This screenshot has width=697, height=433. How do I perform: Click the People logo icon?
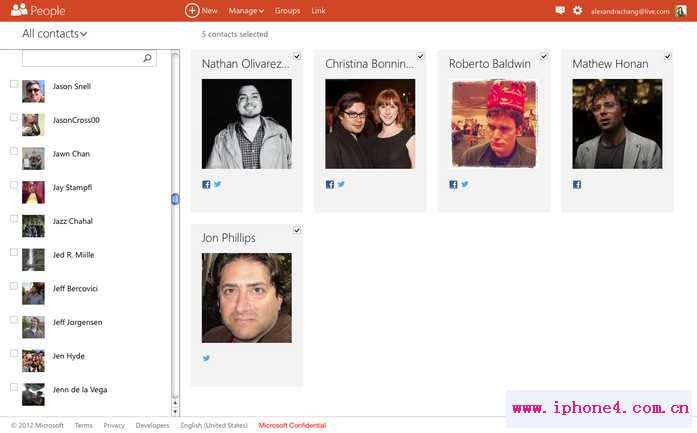point(18,10)
